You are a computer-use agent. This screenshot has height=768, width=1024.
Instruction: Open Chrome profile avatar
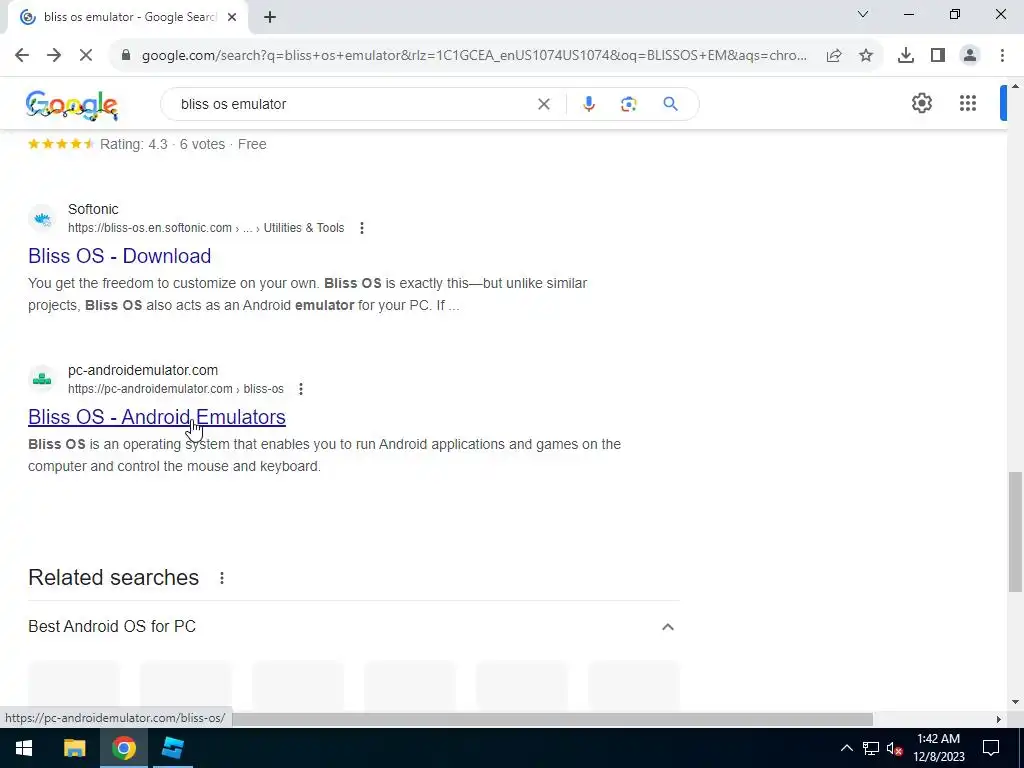[x=970, y=56]
